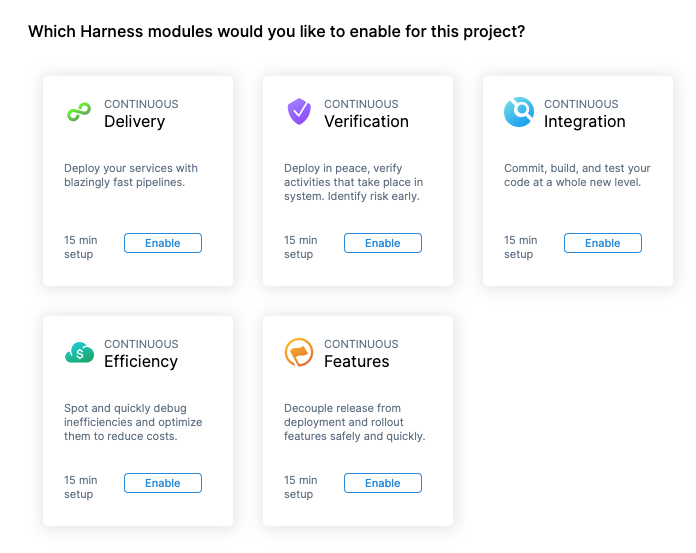696x553 pixels.
Task: Enable the Continuous Integration module
Action: pyautogui.click(x=603, y=243)
